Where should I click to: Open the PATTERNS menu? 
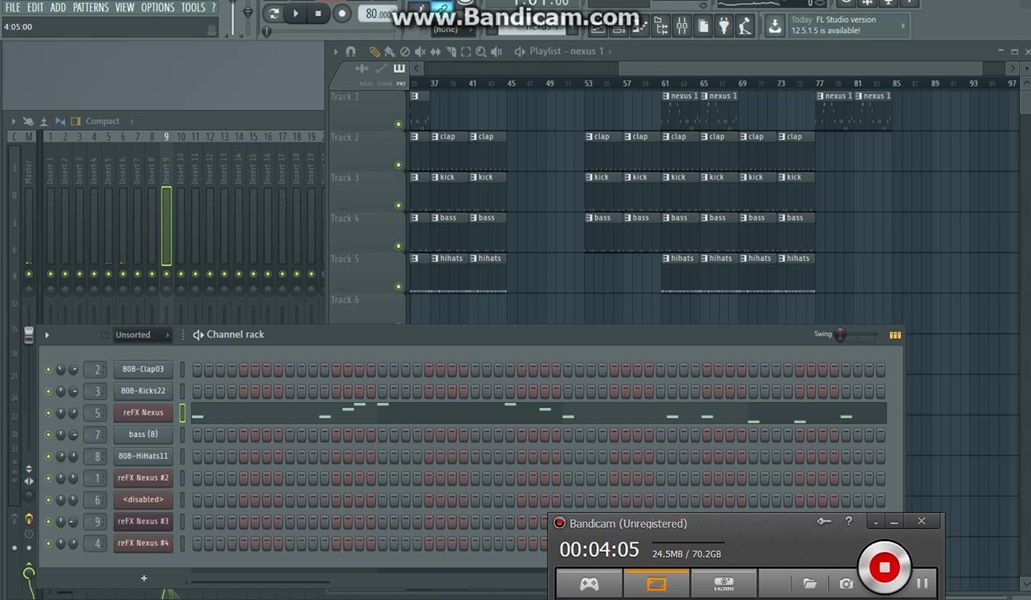(91, 7)
